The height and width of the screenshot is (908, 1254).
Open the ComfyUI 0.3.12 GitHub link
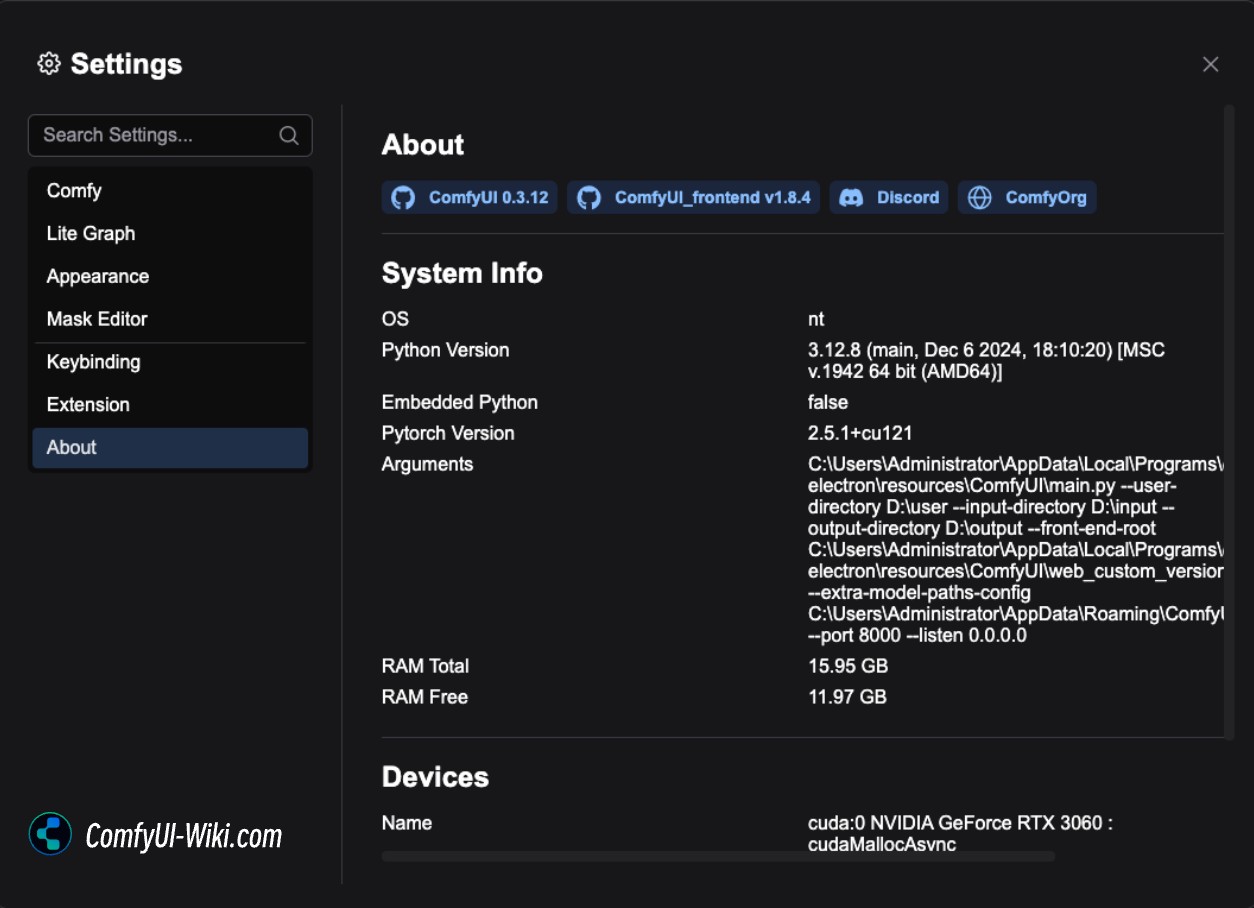pos(470,197)
